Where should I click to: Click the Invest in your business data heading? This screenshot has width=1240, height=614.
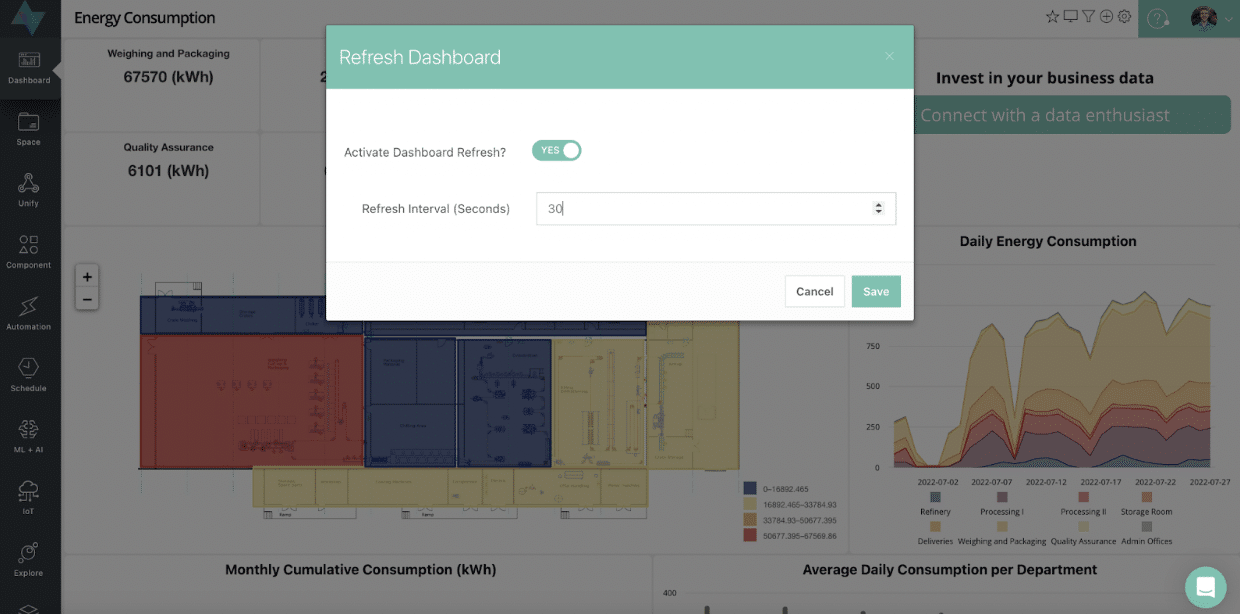(1045, 78)
